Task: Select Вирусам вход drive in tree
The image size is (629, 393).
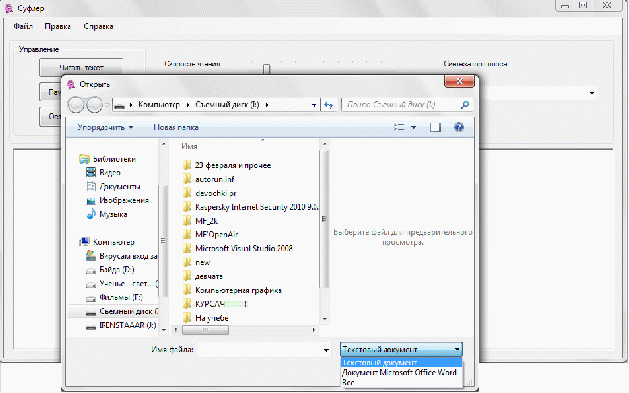Action: 122,256
